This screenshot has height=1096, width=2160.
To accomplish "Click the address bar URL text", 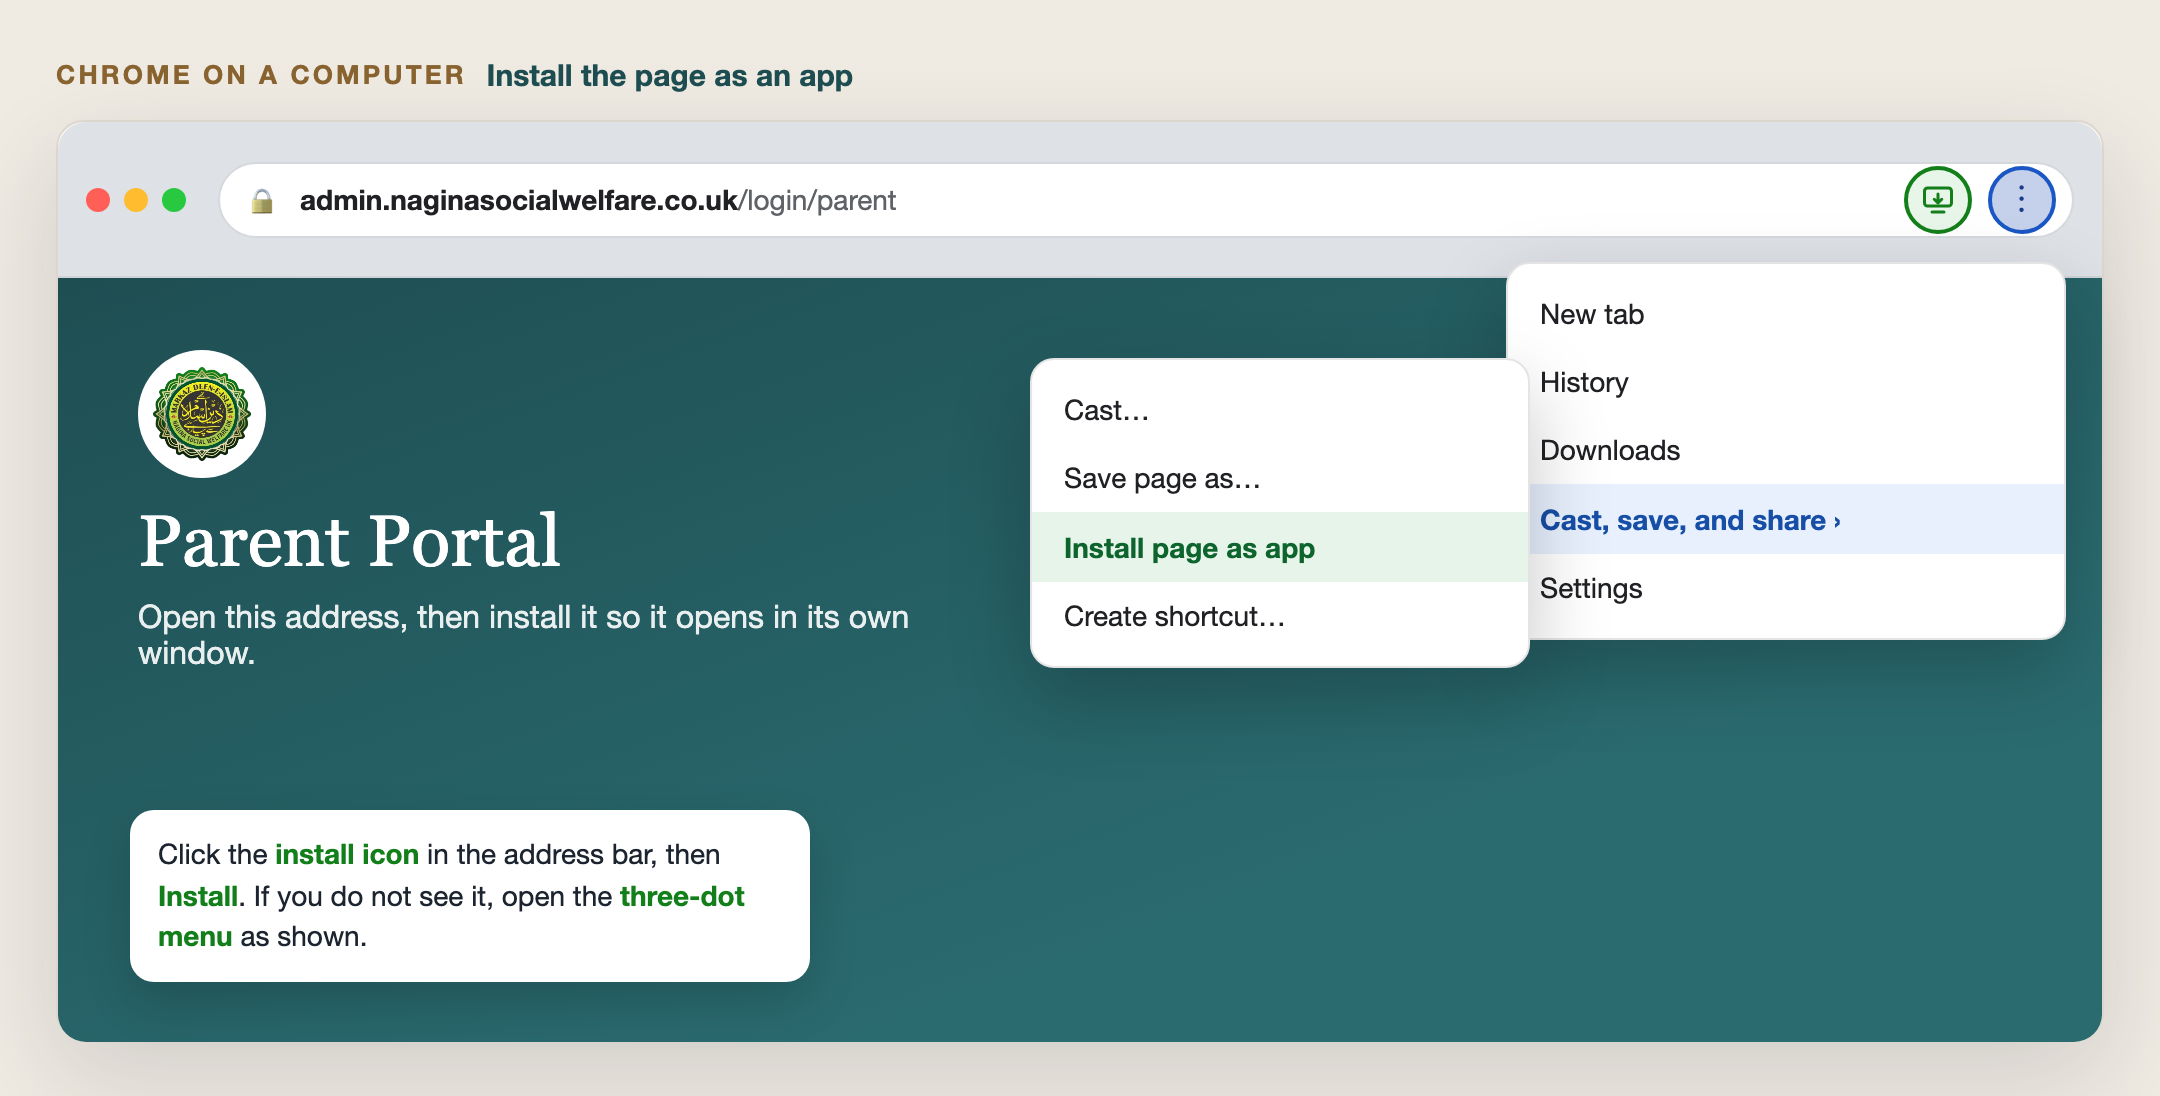I will (x=597, y=201).
